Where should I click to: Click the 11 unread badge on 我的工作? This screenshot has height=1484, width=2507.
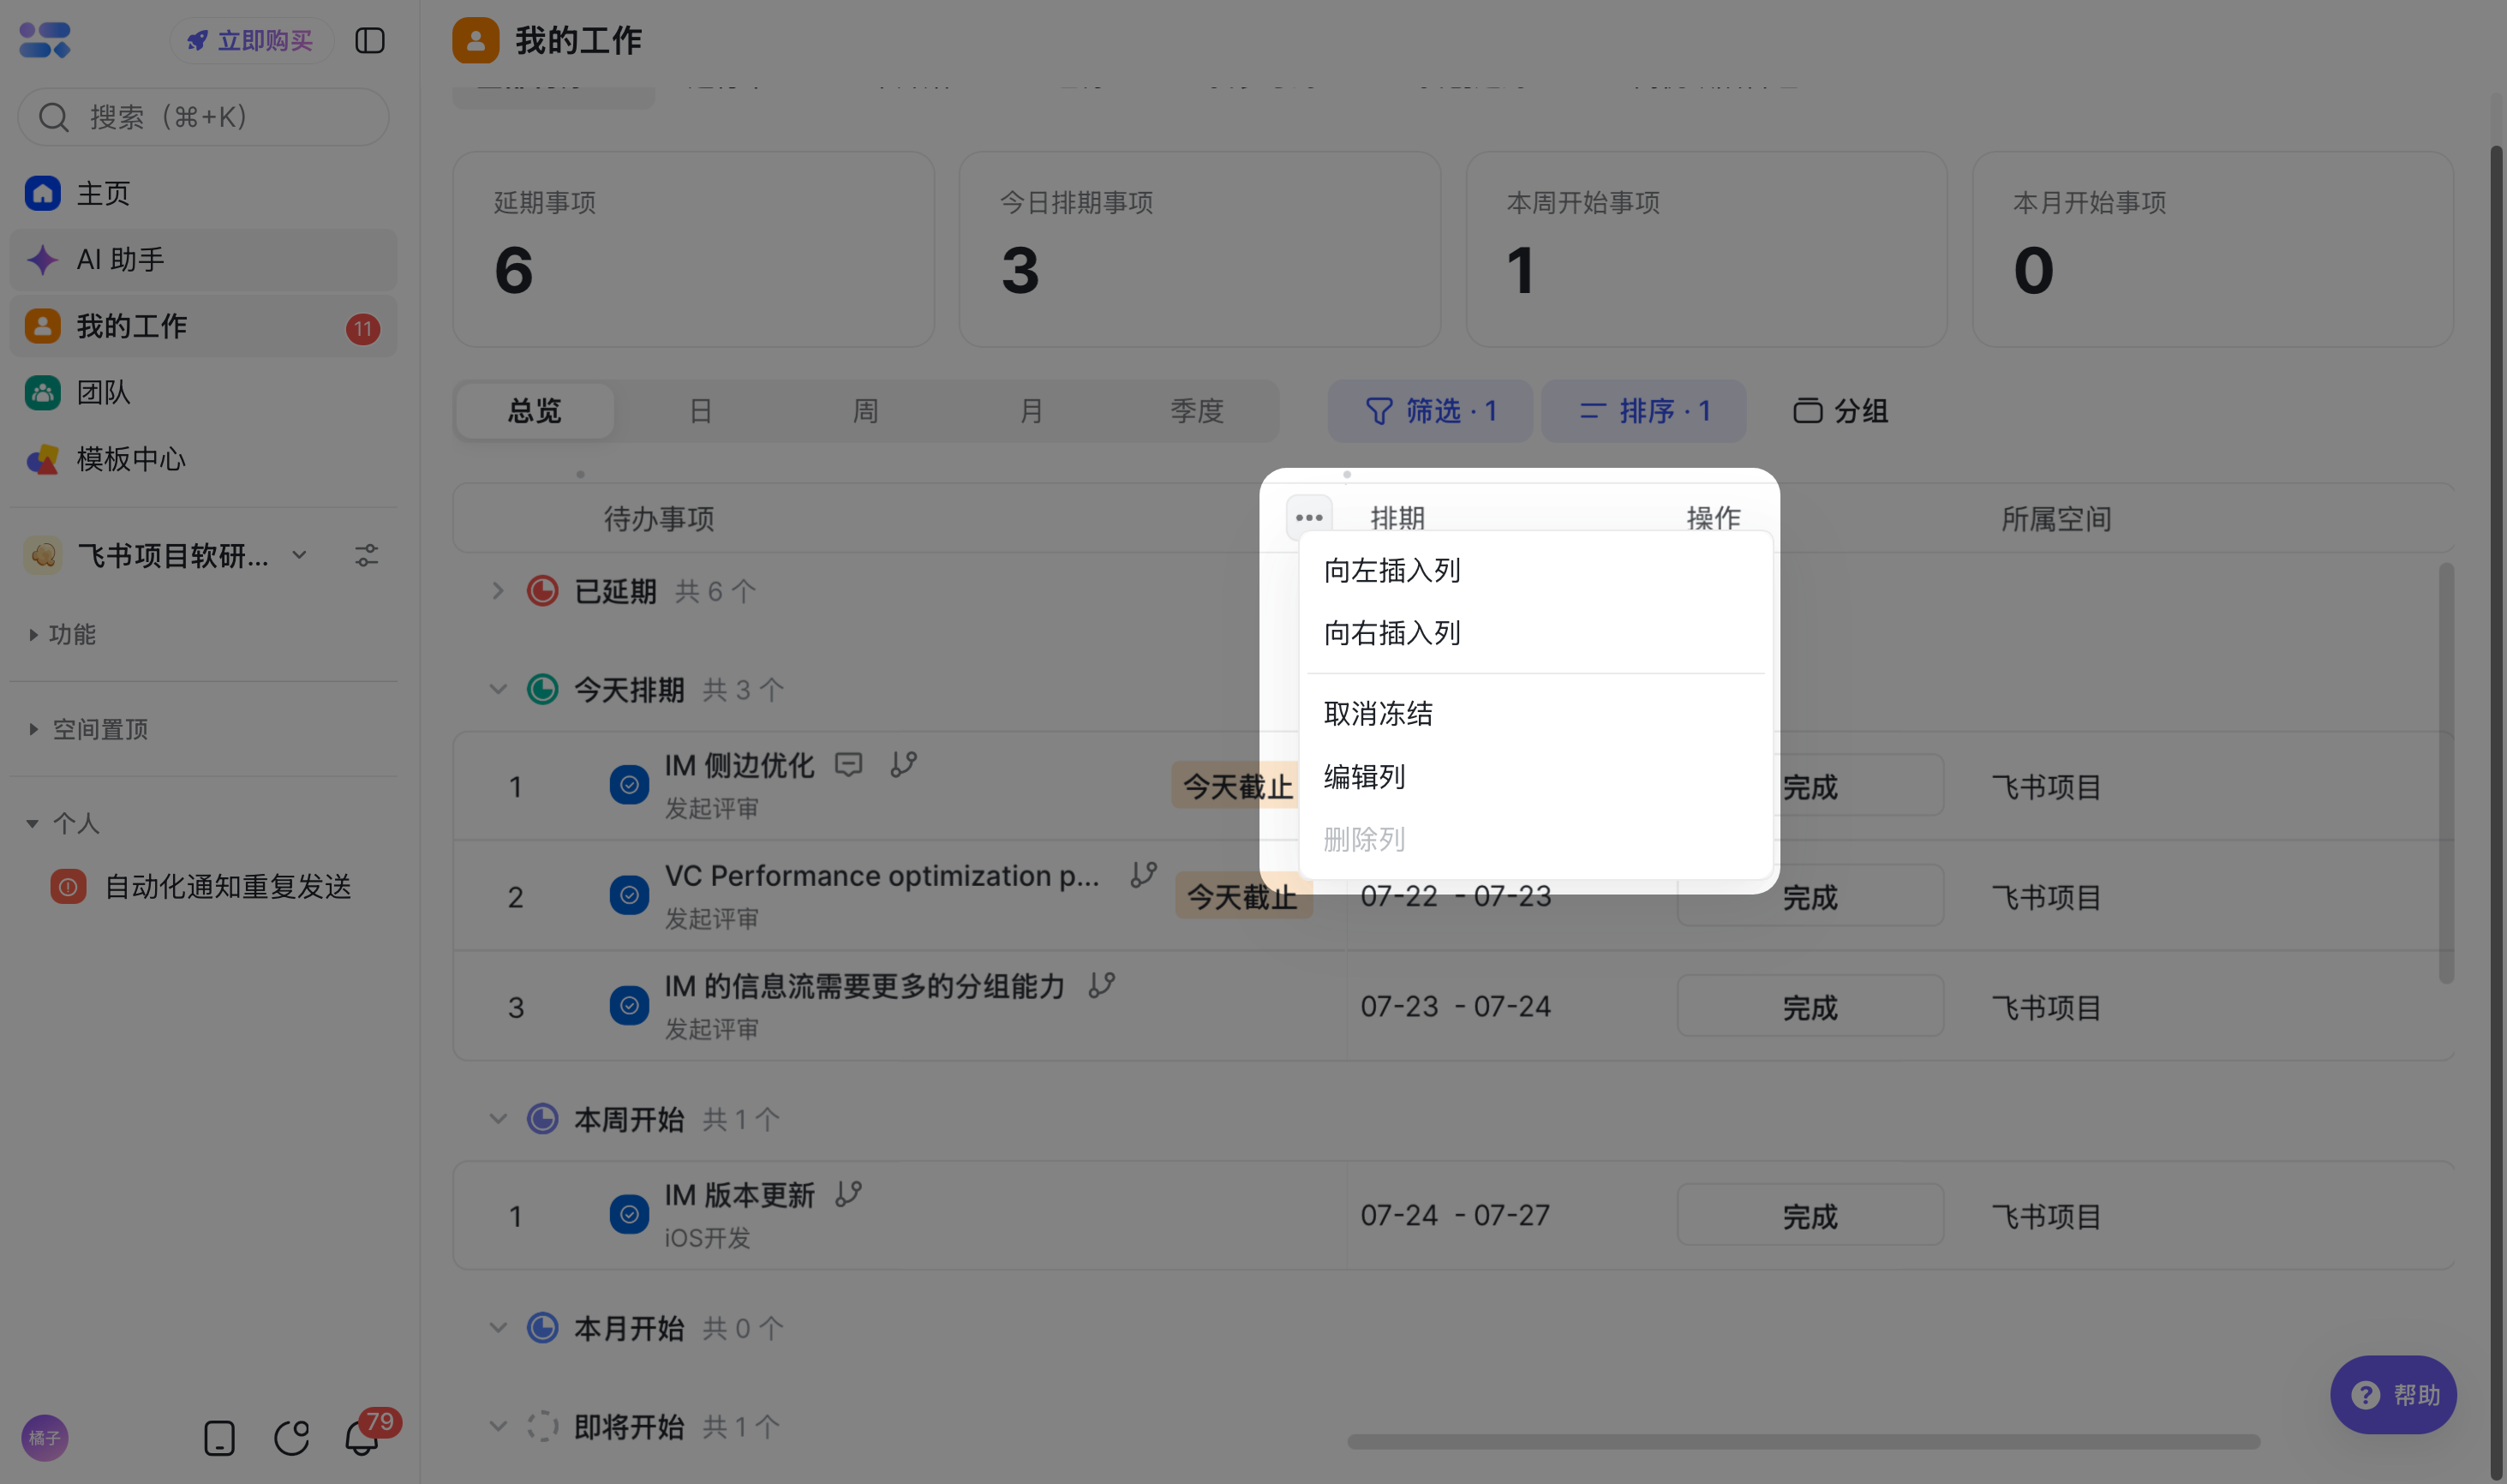pyautogui.click(x=363, y=328)
